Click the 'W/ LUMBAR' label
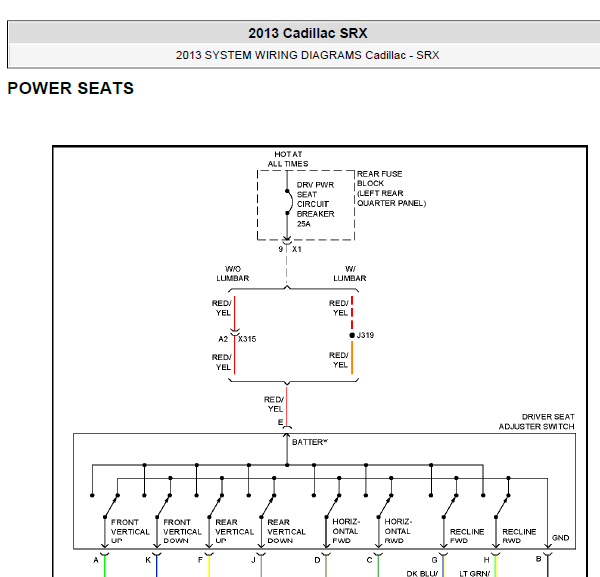 click(x=349, y=274)
